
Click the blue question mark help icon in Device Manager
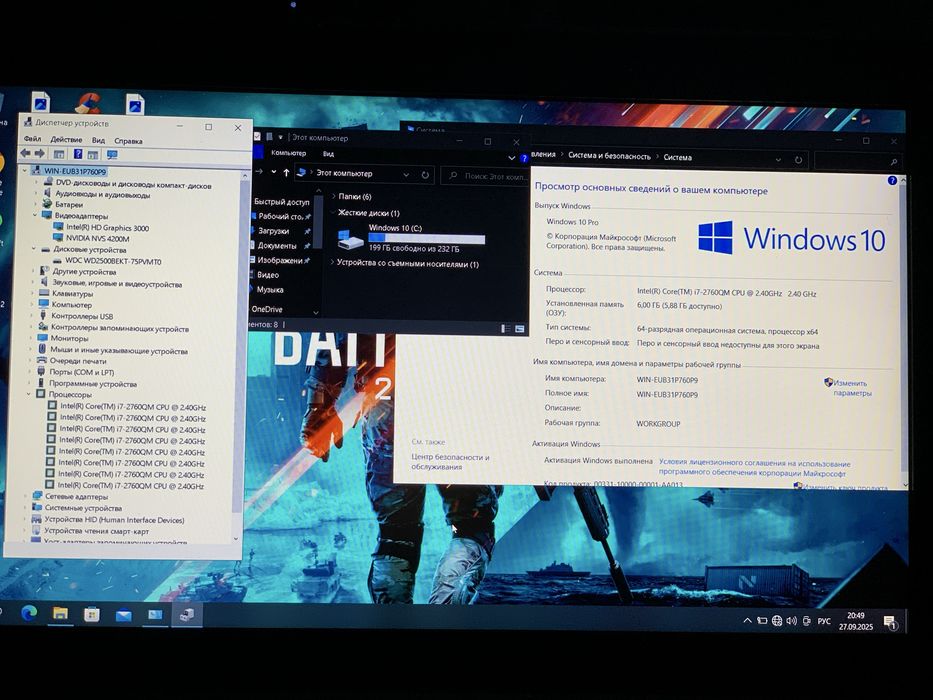click(77, 154)
